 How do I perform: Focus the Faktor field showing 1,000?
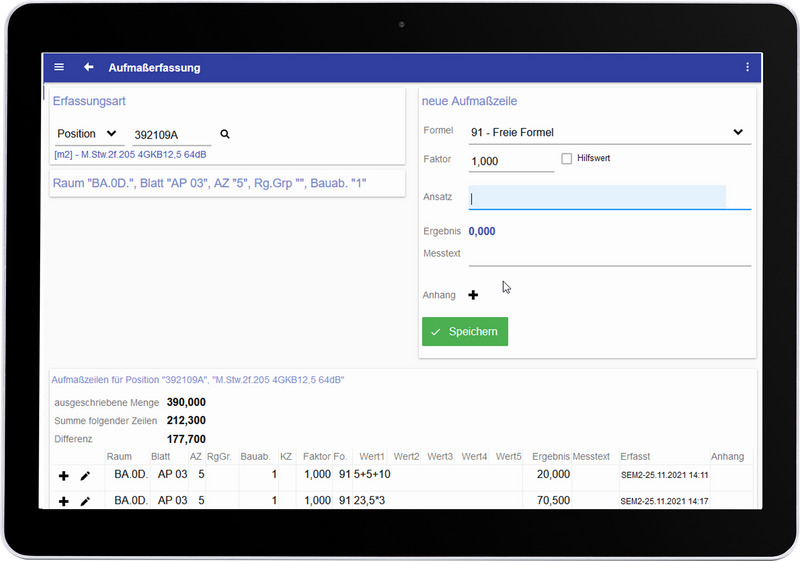point(510,161)
